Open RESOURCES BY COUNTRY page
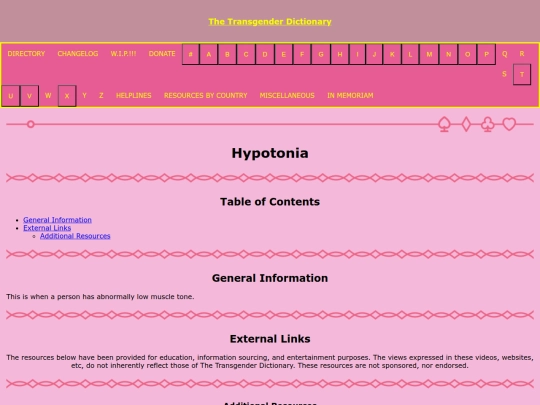Screen dimensions: 540x405 coord(206,95)
